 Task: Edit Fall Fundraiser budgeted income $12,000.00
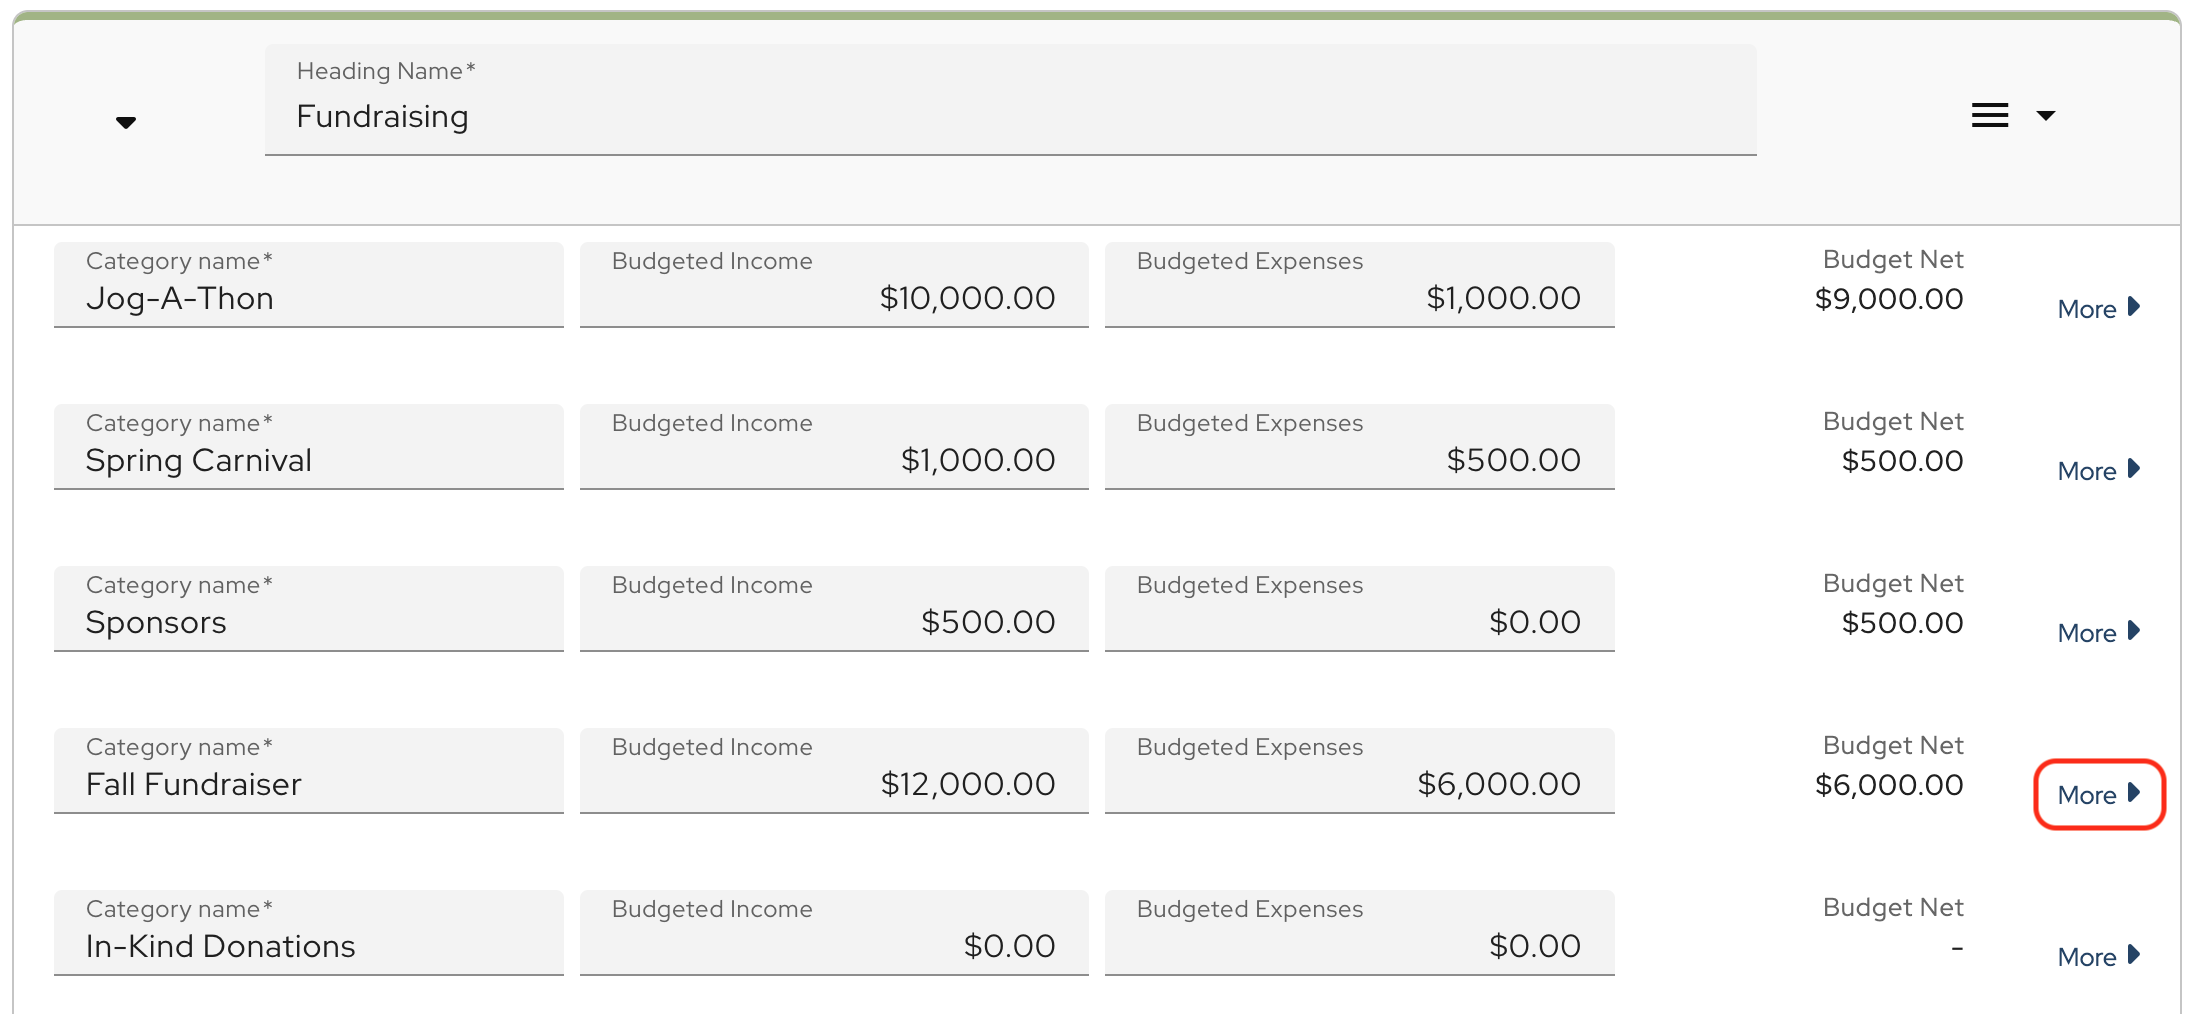click(x=834, y=784)
